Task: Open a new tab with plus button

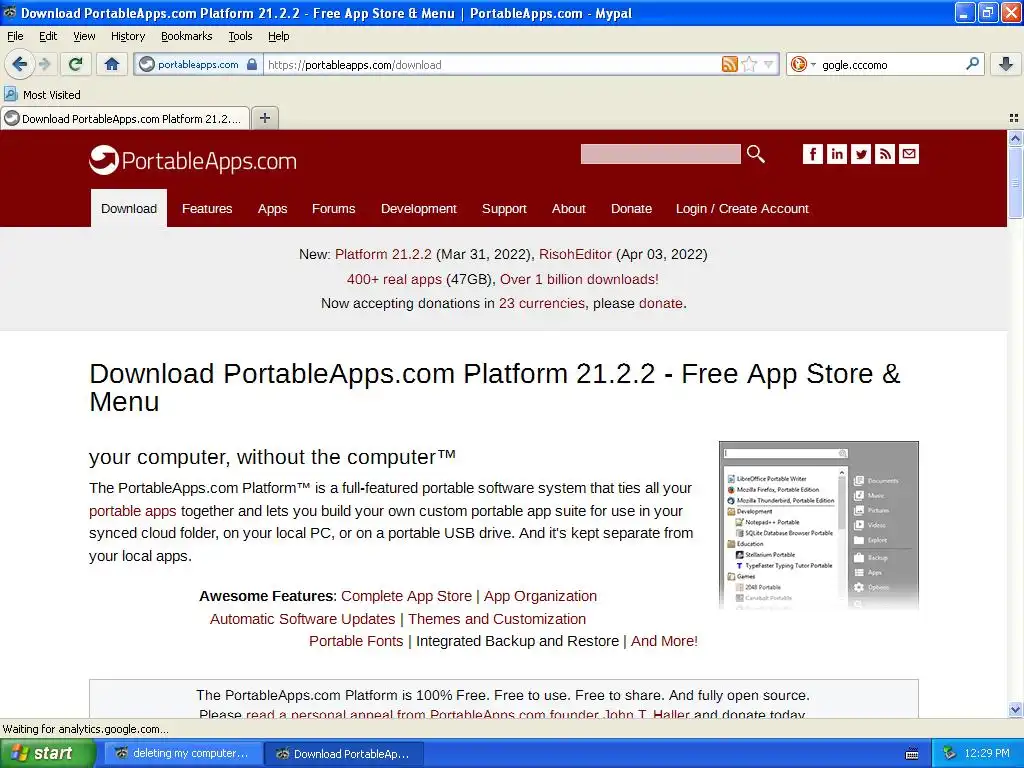Action: point(264,118)
